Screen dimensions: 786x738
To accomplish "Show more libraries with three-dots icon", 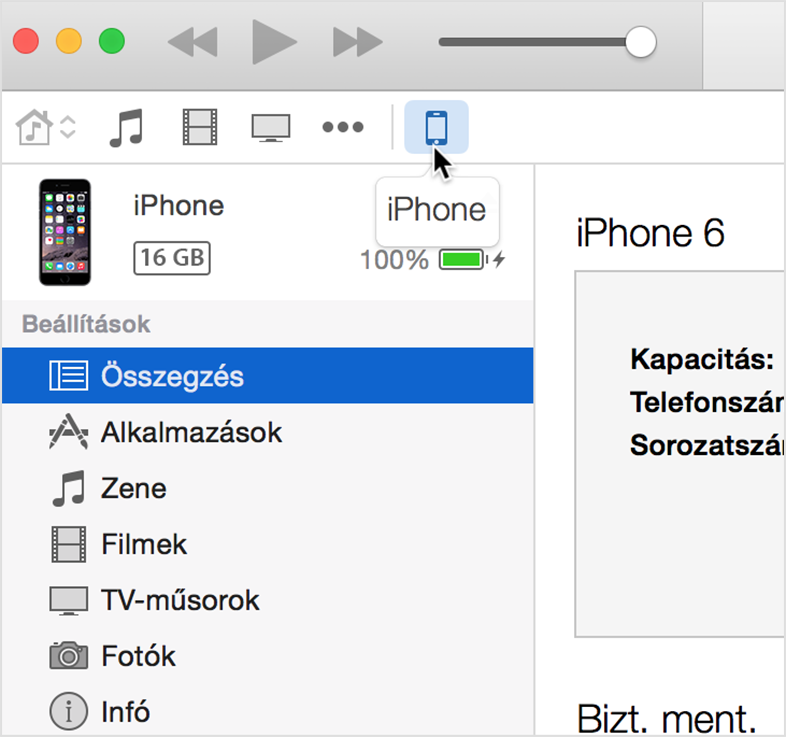I will (342, 128).
